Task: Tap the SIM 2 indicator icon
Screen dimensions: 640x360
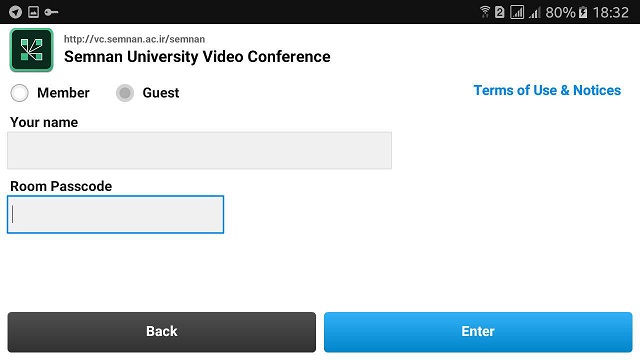Action: click(x=500, y=12)
